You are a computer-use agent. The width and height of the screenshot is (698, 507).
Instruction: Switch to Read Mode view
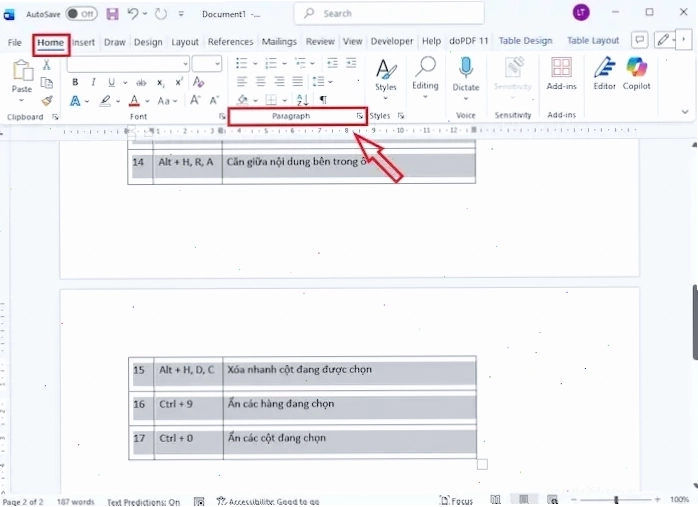pyautogui.click(x=495, y=500)
